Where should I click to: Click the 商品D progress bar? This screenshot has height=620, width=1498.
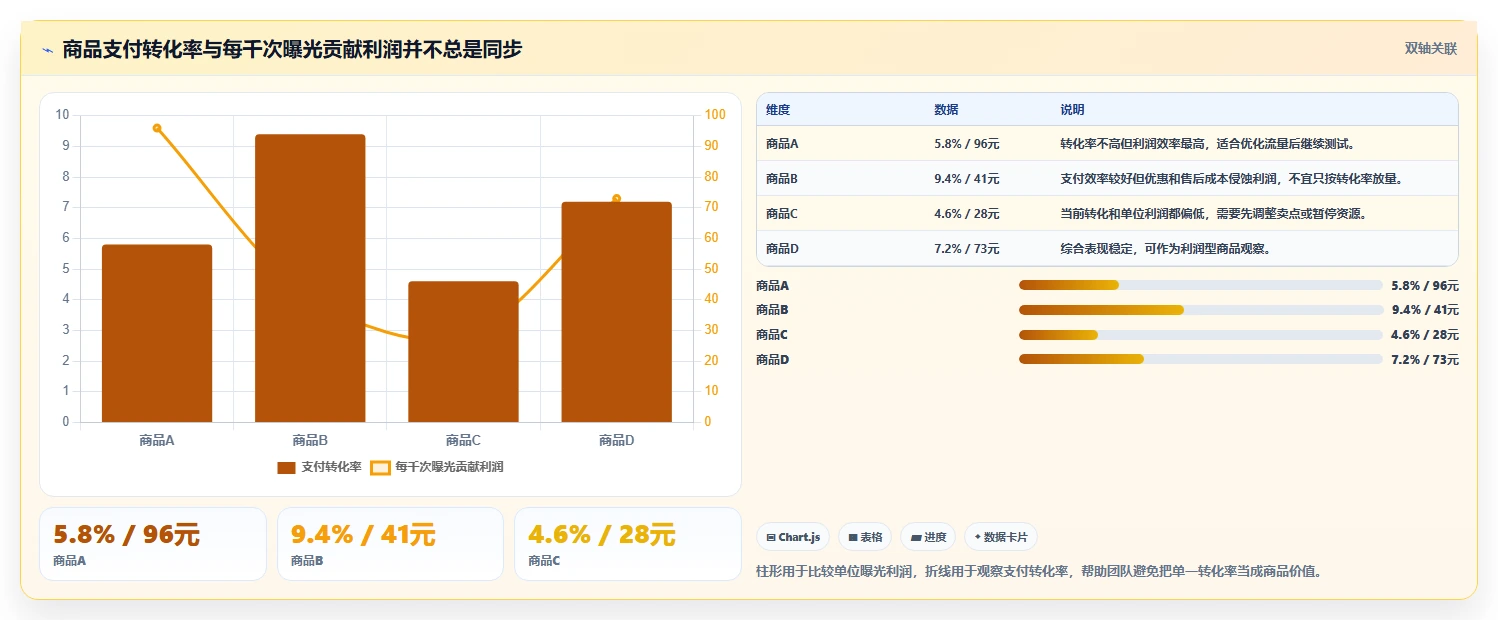tap(1201, 359)
